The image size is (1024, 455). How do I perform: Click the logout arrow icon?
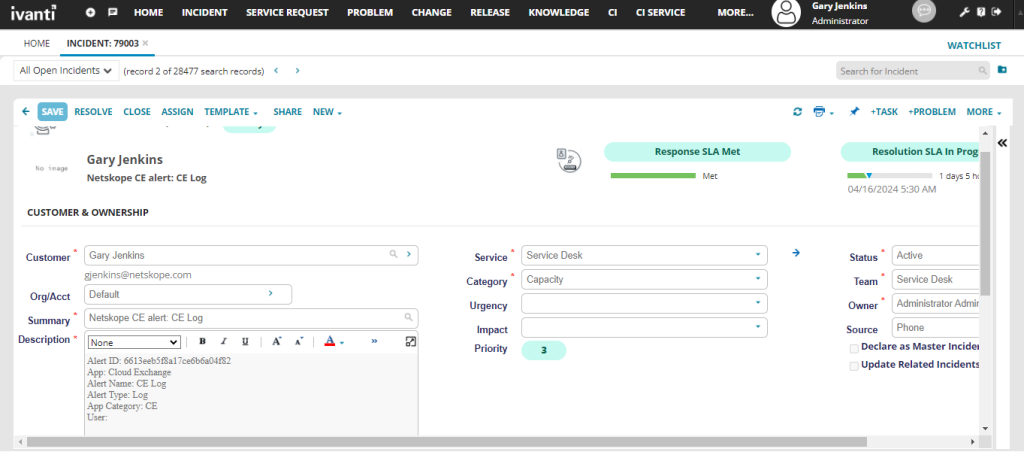[x=996, y=12]
